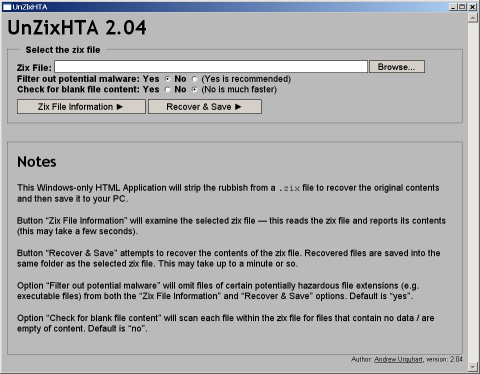Click the UnZixHTA 2.04 heading

[x=77, y=27]
